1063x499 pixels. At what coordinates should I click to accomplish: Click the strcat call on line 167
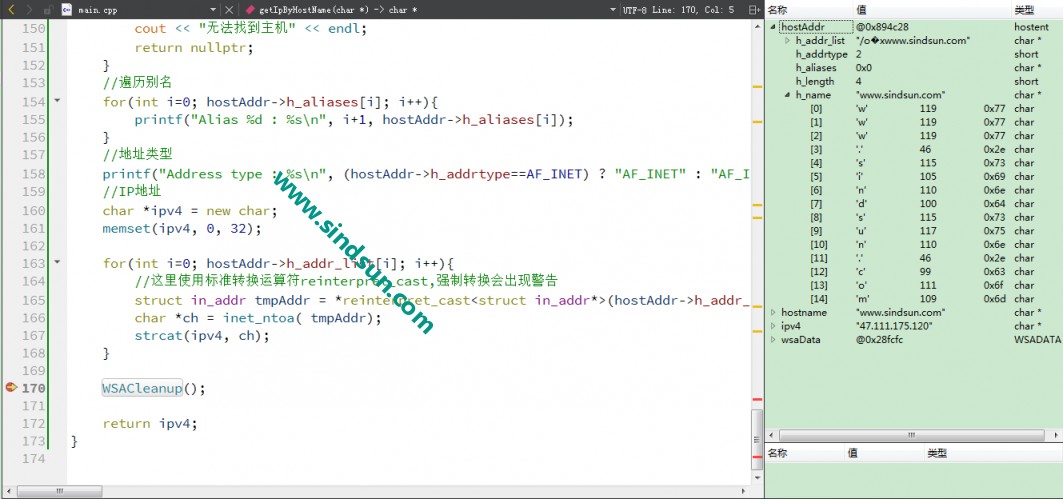[x=202, y=336]
